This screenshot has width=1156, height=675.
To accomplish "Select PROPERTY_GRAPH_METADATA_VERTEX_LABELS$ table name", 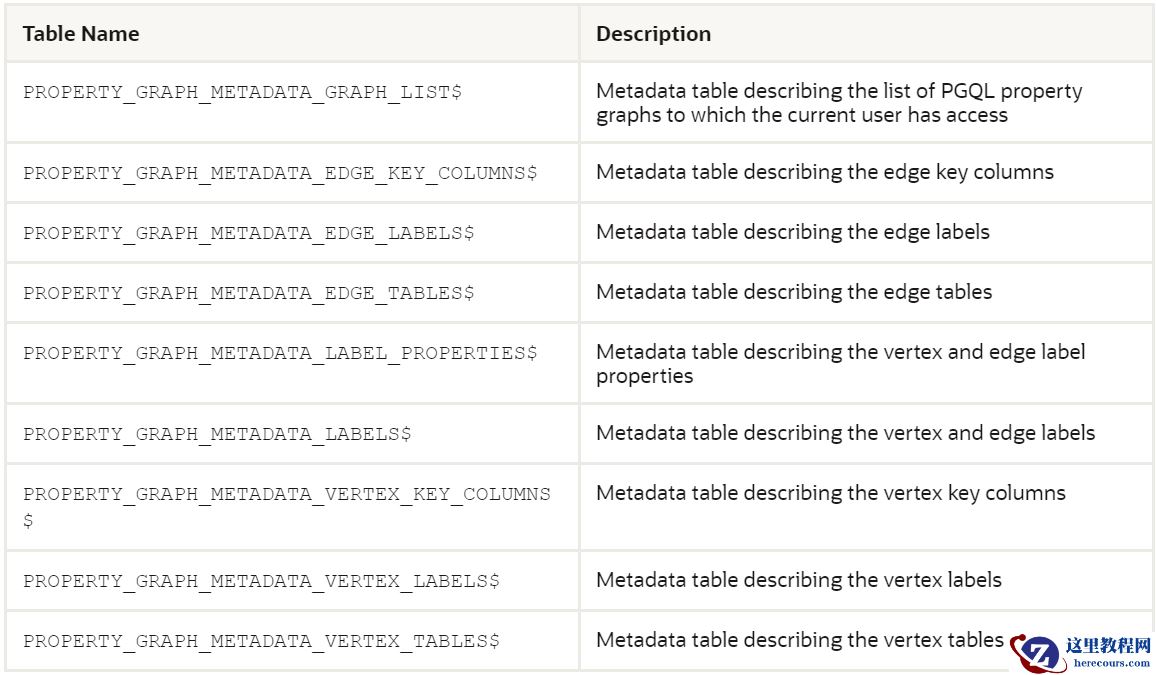I will pyautogui.click(x=261, y=581).
